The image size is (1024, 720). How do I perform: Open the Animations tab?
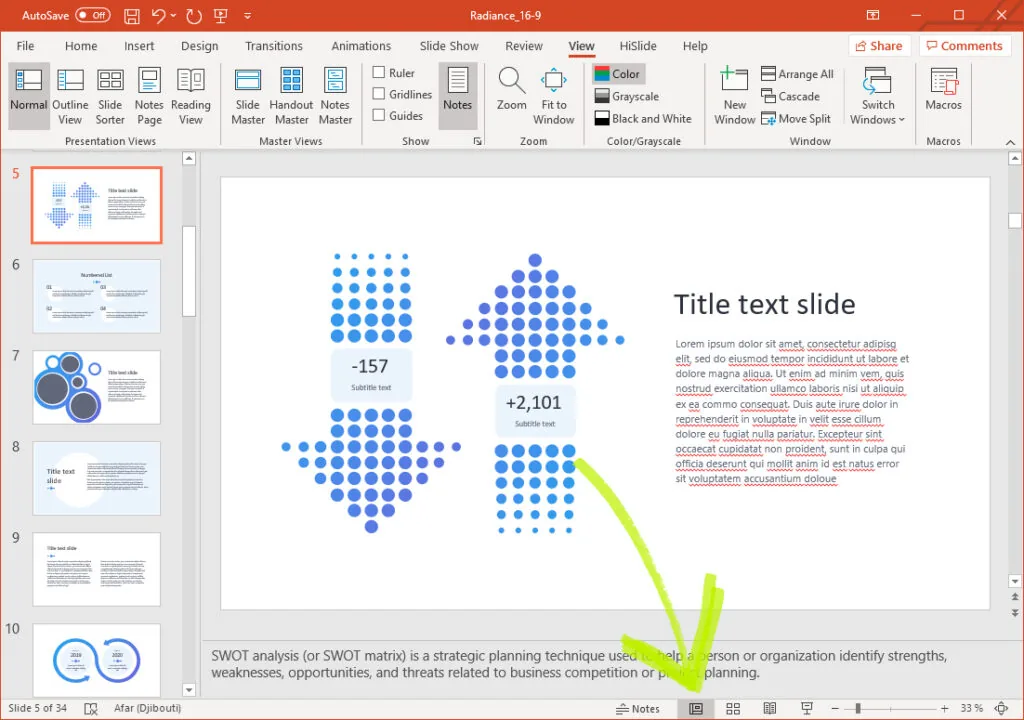(361, 46)
